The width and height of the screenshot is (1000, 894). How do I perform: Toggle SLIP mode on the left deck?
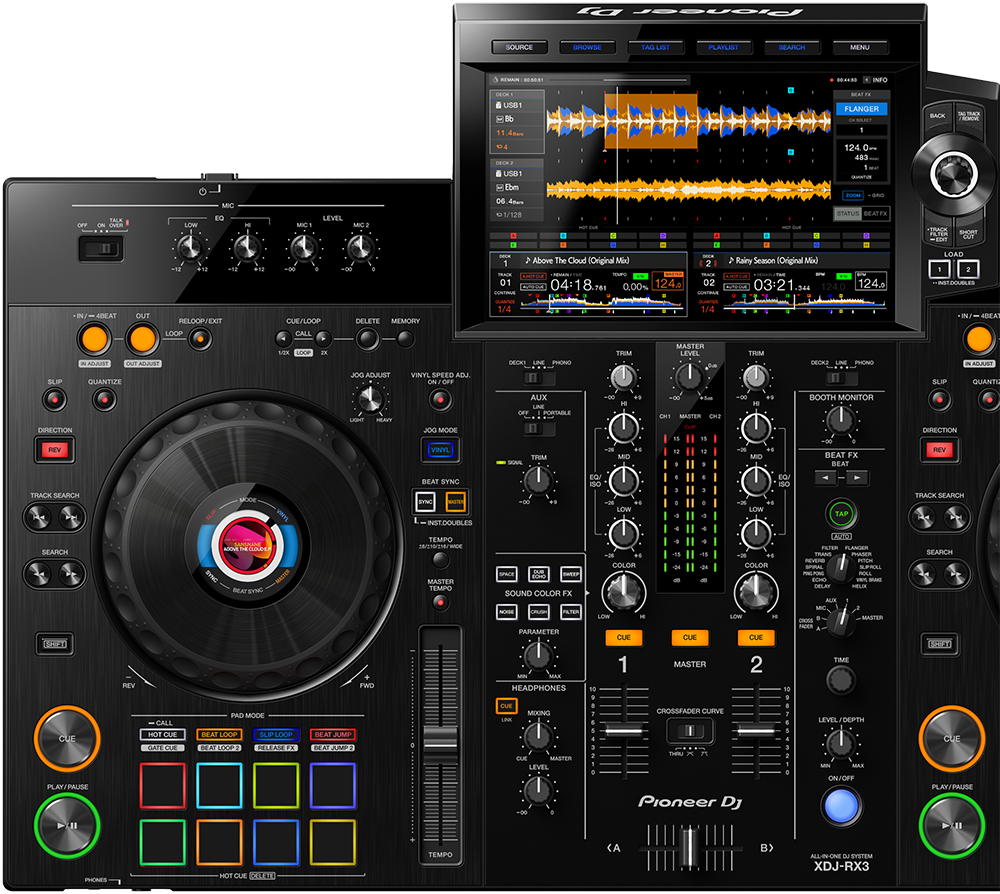(x=54, y=400)
